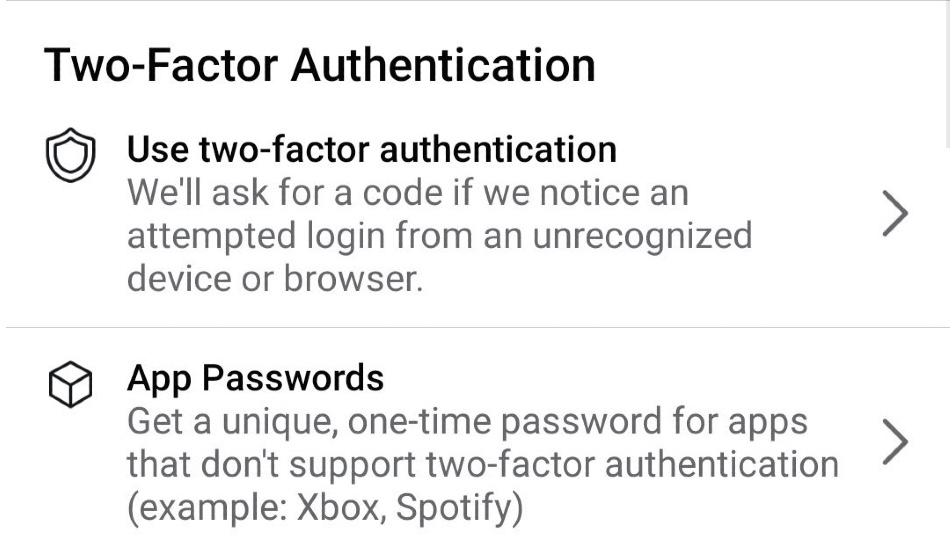
Task: Click the "(example:" text in App Passwords
Action: (x=207, y=508)
